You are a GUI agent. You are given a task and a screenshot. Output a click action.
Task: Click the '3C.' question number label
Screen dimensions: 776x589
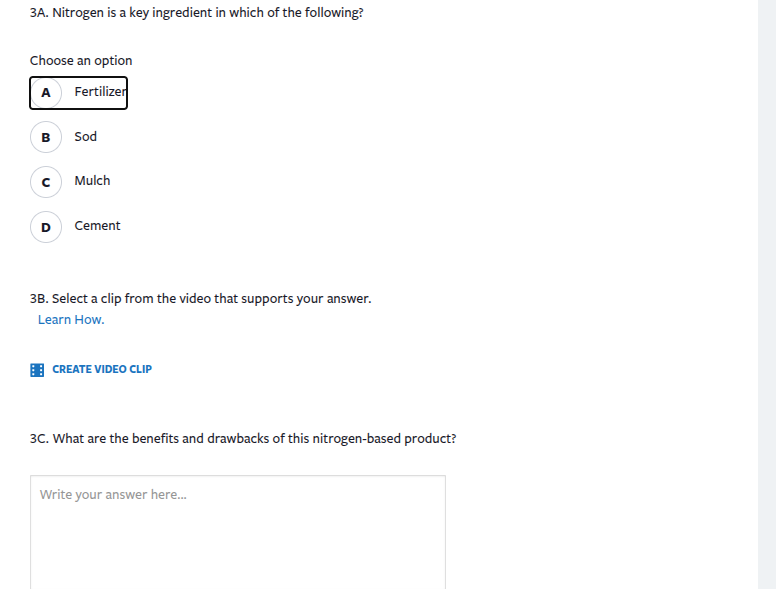coord(39,438)
